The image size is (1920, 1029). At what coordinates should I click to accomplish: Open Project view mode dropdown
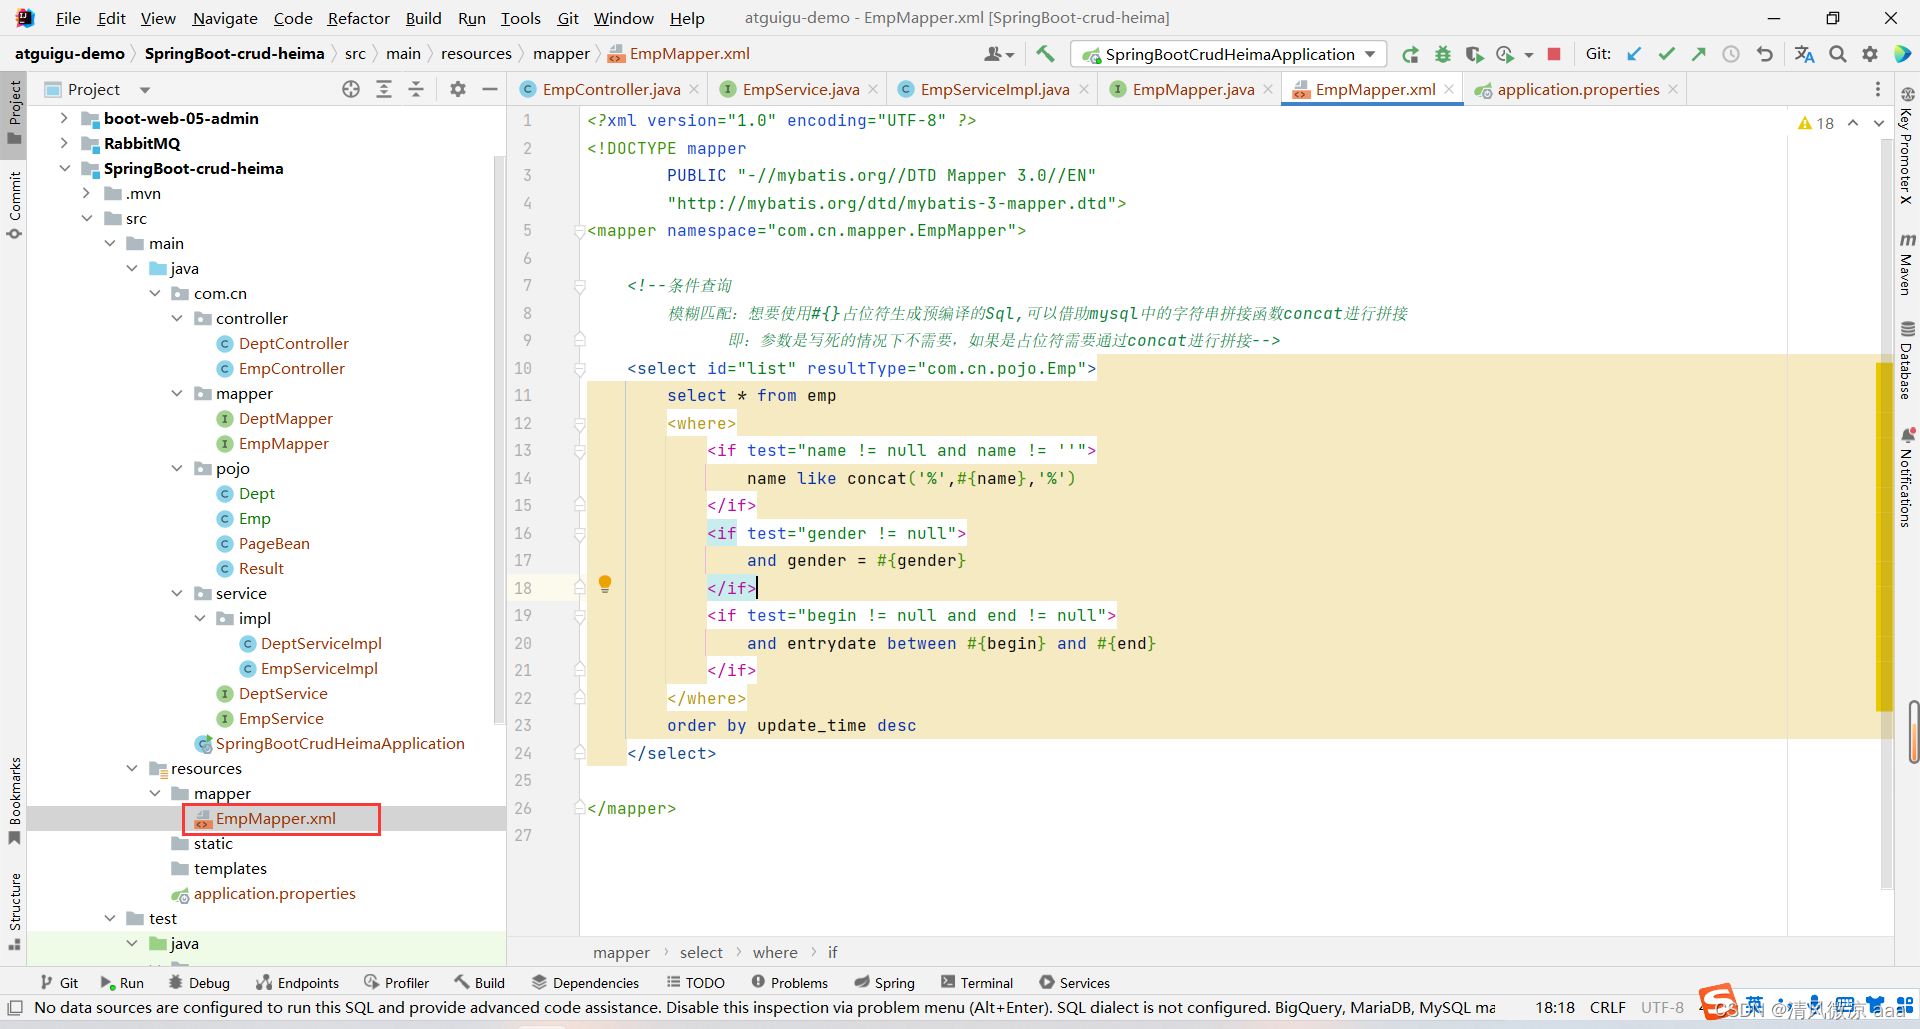[145, 89]
